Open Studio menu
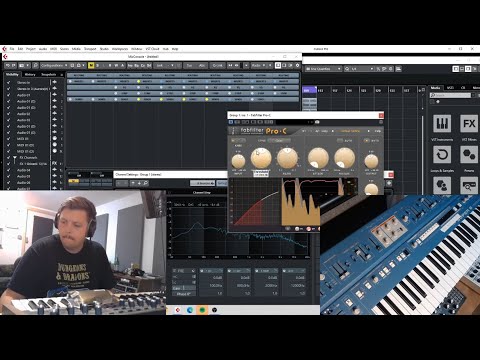 click(x=104, y=49)
